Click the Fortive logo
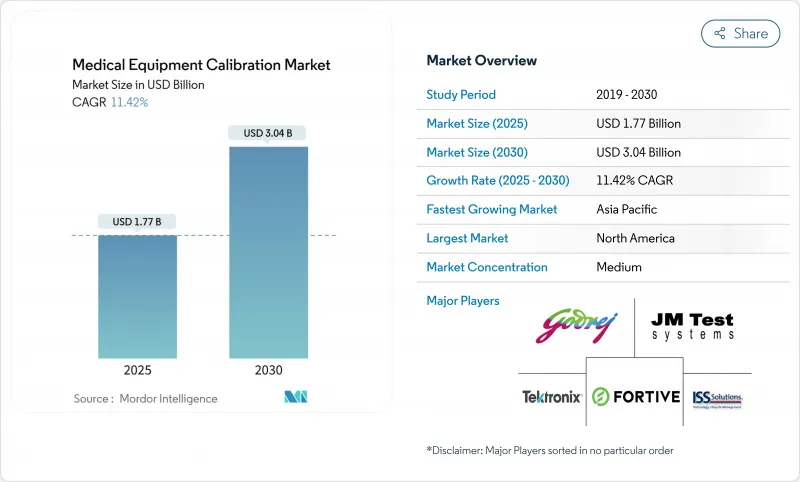The height and width of the screenshot is (482, 800). pos(635,397)
